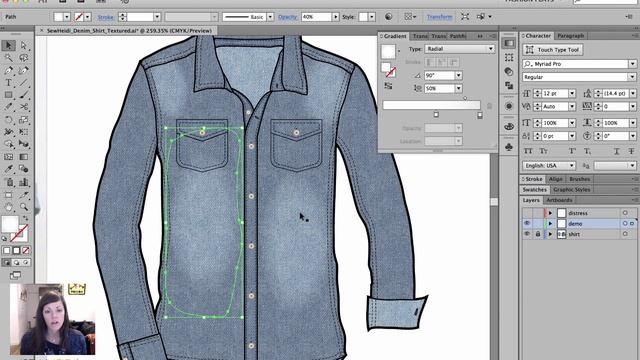This screenshot has width=640, height=360.
Task: Open the gradient angle 90° dropdown
Action: tap(459, 76)
